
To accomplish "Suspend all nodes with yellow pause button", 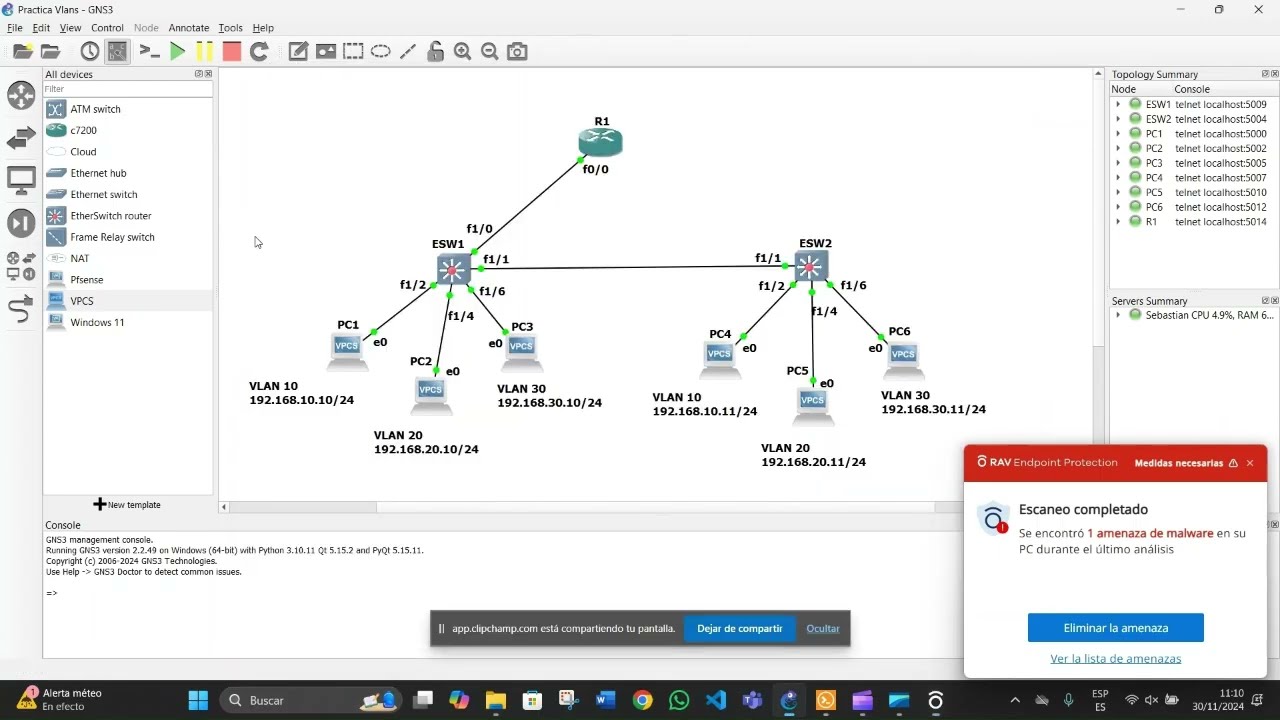I will (204, 51).
